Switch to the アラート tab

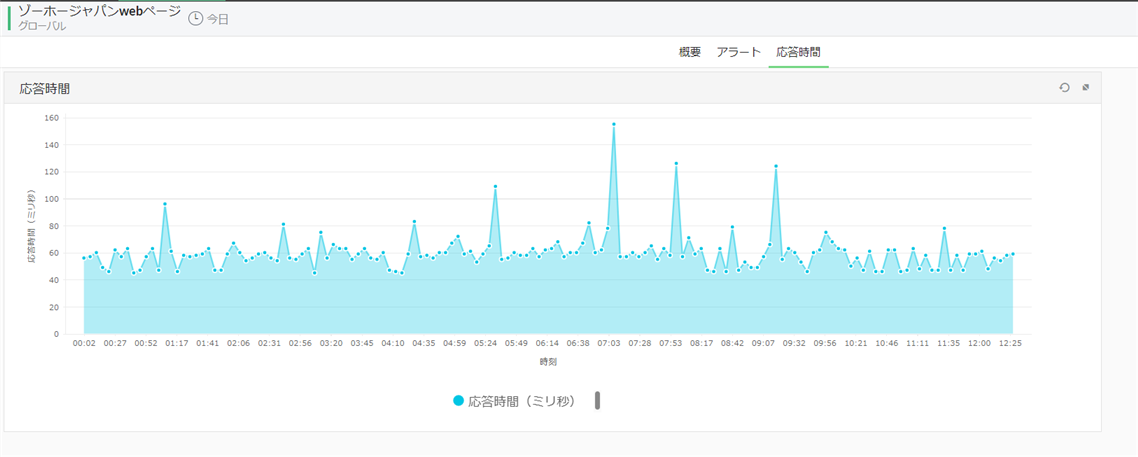(x=738, y=52)
